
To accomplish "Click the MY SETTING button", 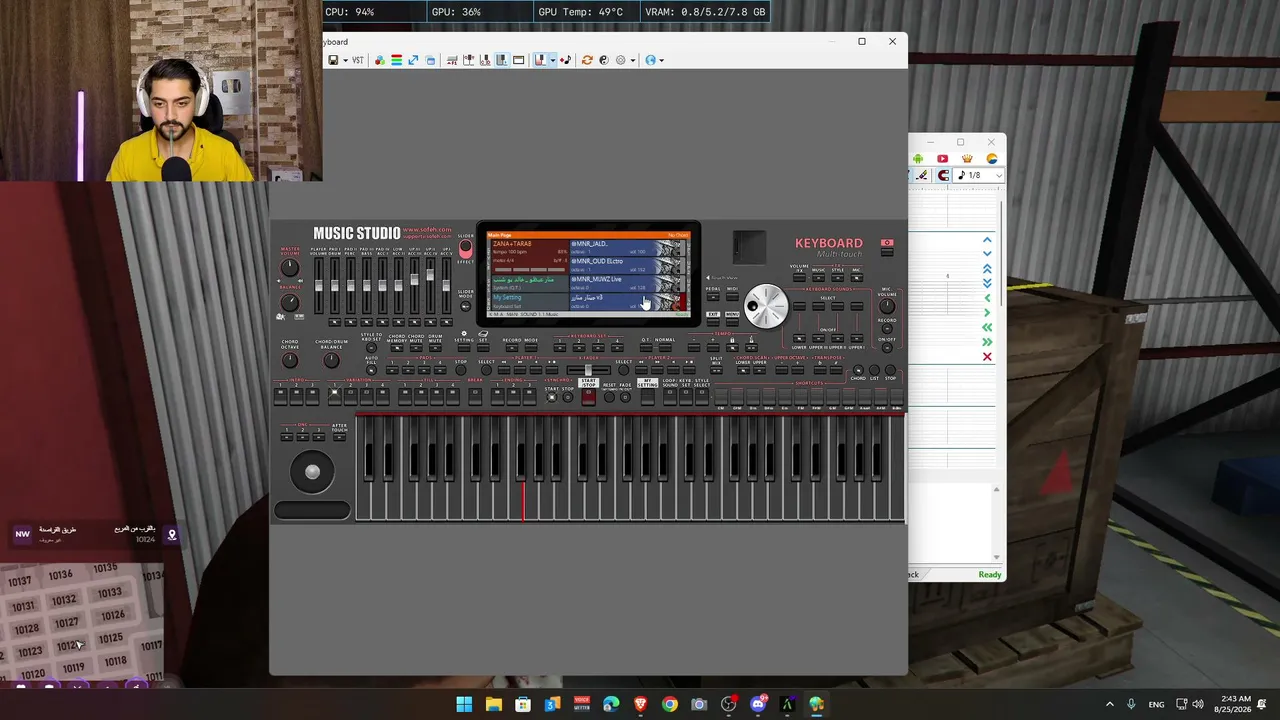I will [648, 397].
